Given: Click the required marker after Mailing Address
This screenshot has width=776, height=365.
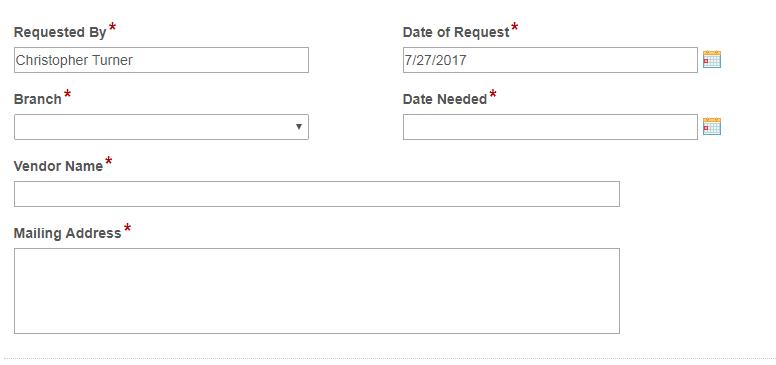Looking at the screenshot, I should (x=127, y=228).
